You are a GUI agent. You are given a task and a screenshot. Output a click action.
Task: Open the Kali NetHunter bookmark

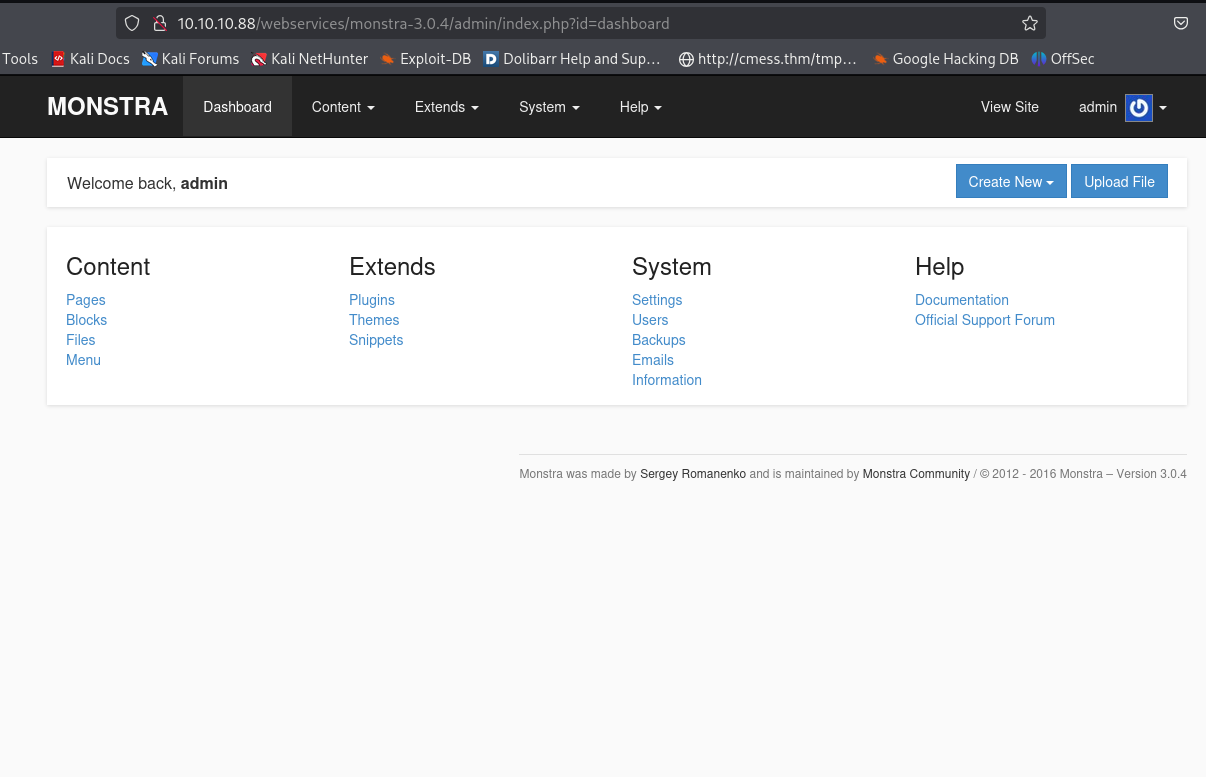click(x=310, y=59)
